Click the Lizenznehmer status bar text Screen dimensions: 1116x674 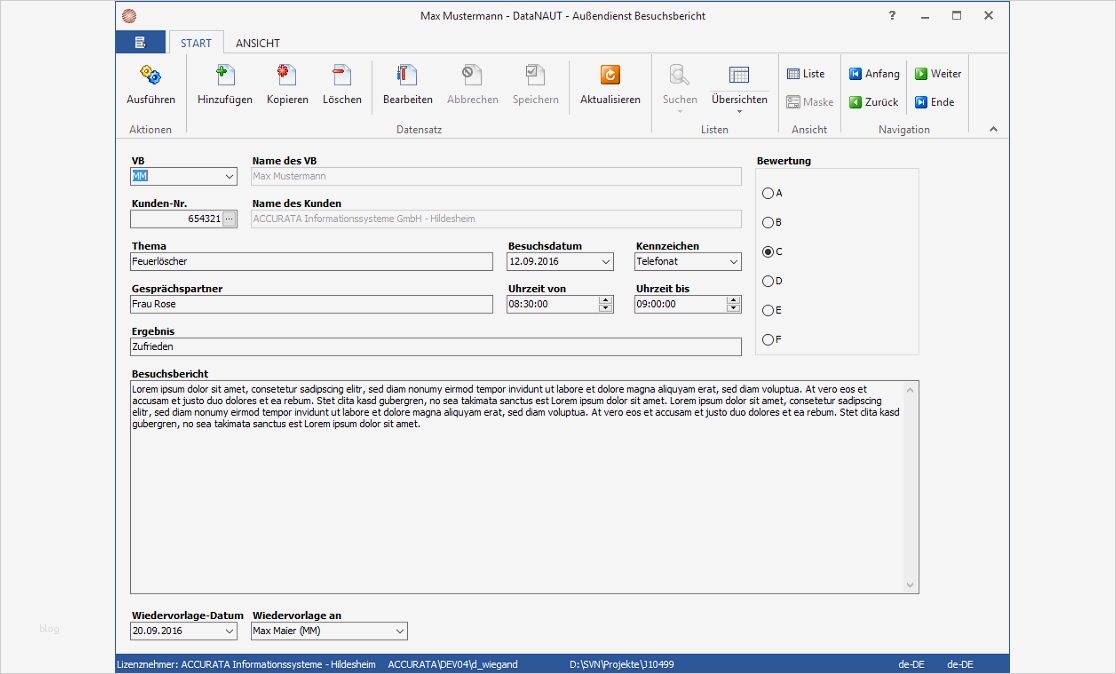pos(246,664)
